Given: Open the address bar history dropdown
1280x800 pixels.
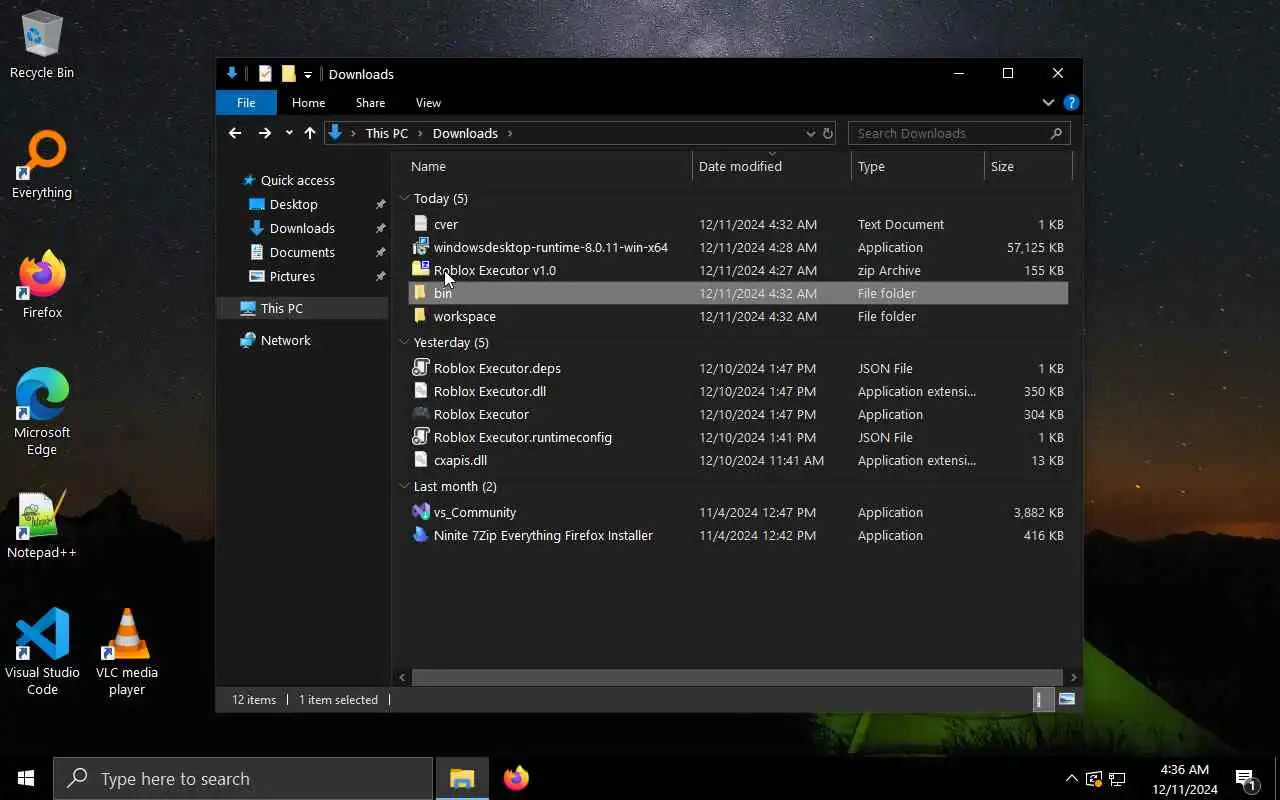Looking at the screenshot, I should tap(810, 133).
